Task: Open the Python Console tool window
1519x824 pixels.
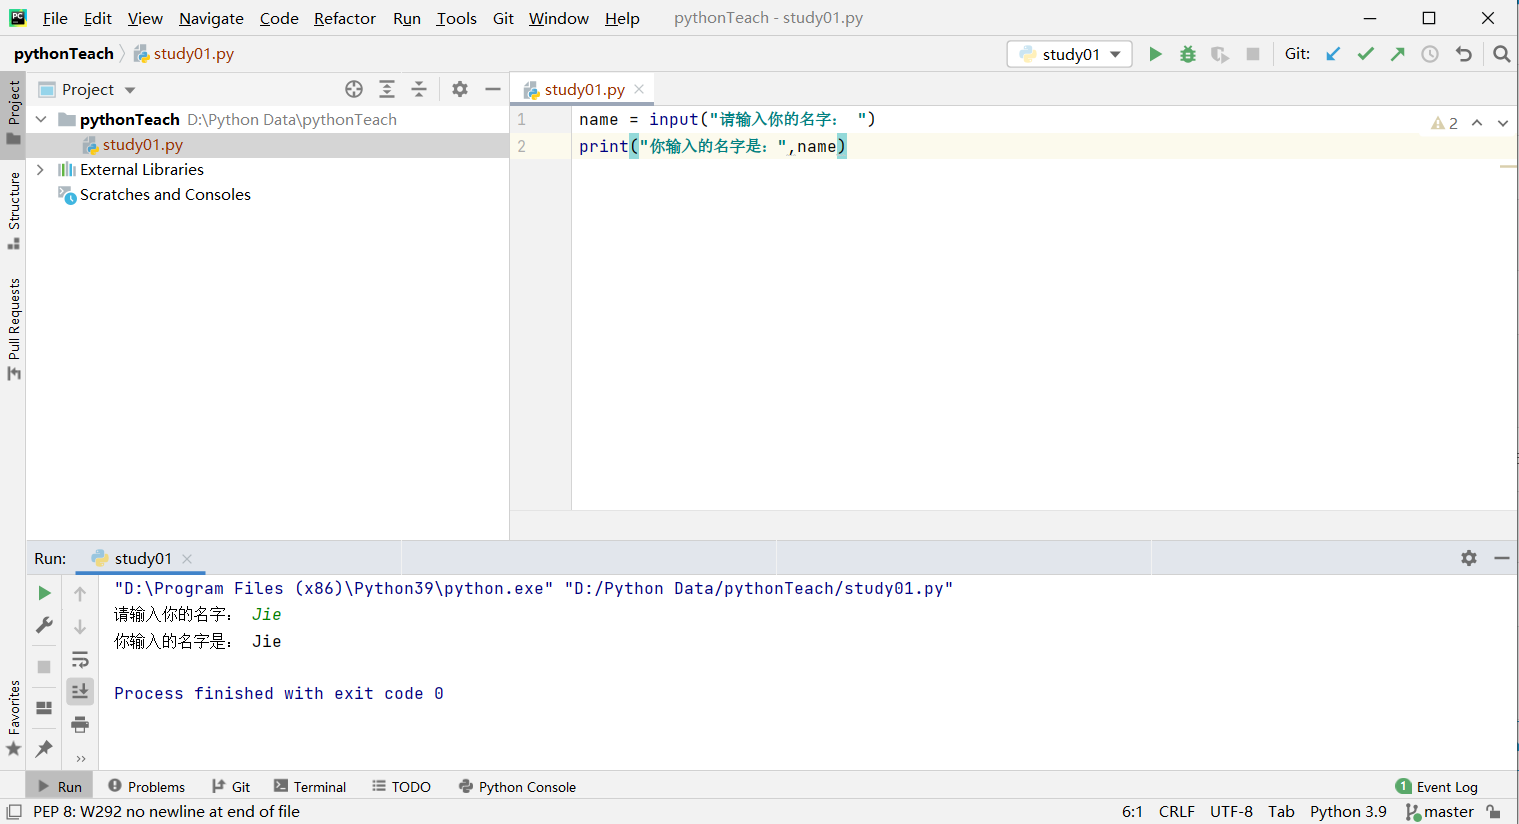Action: 517,787
